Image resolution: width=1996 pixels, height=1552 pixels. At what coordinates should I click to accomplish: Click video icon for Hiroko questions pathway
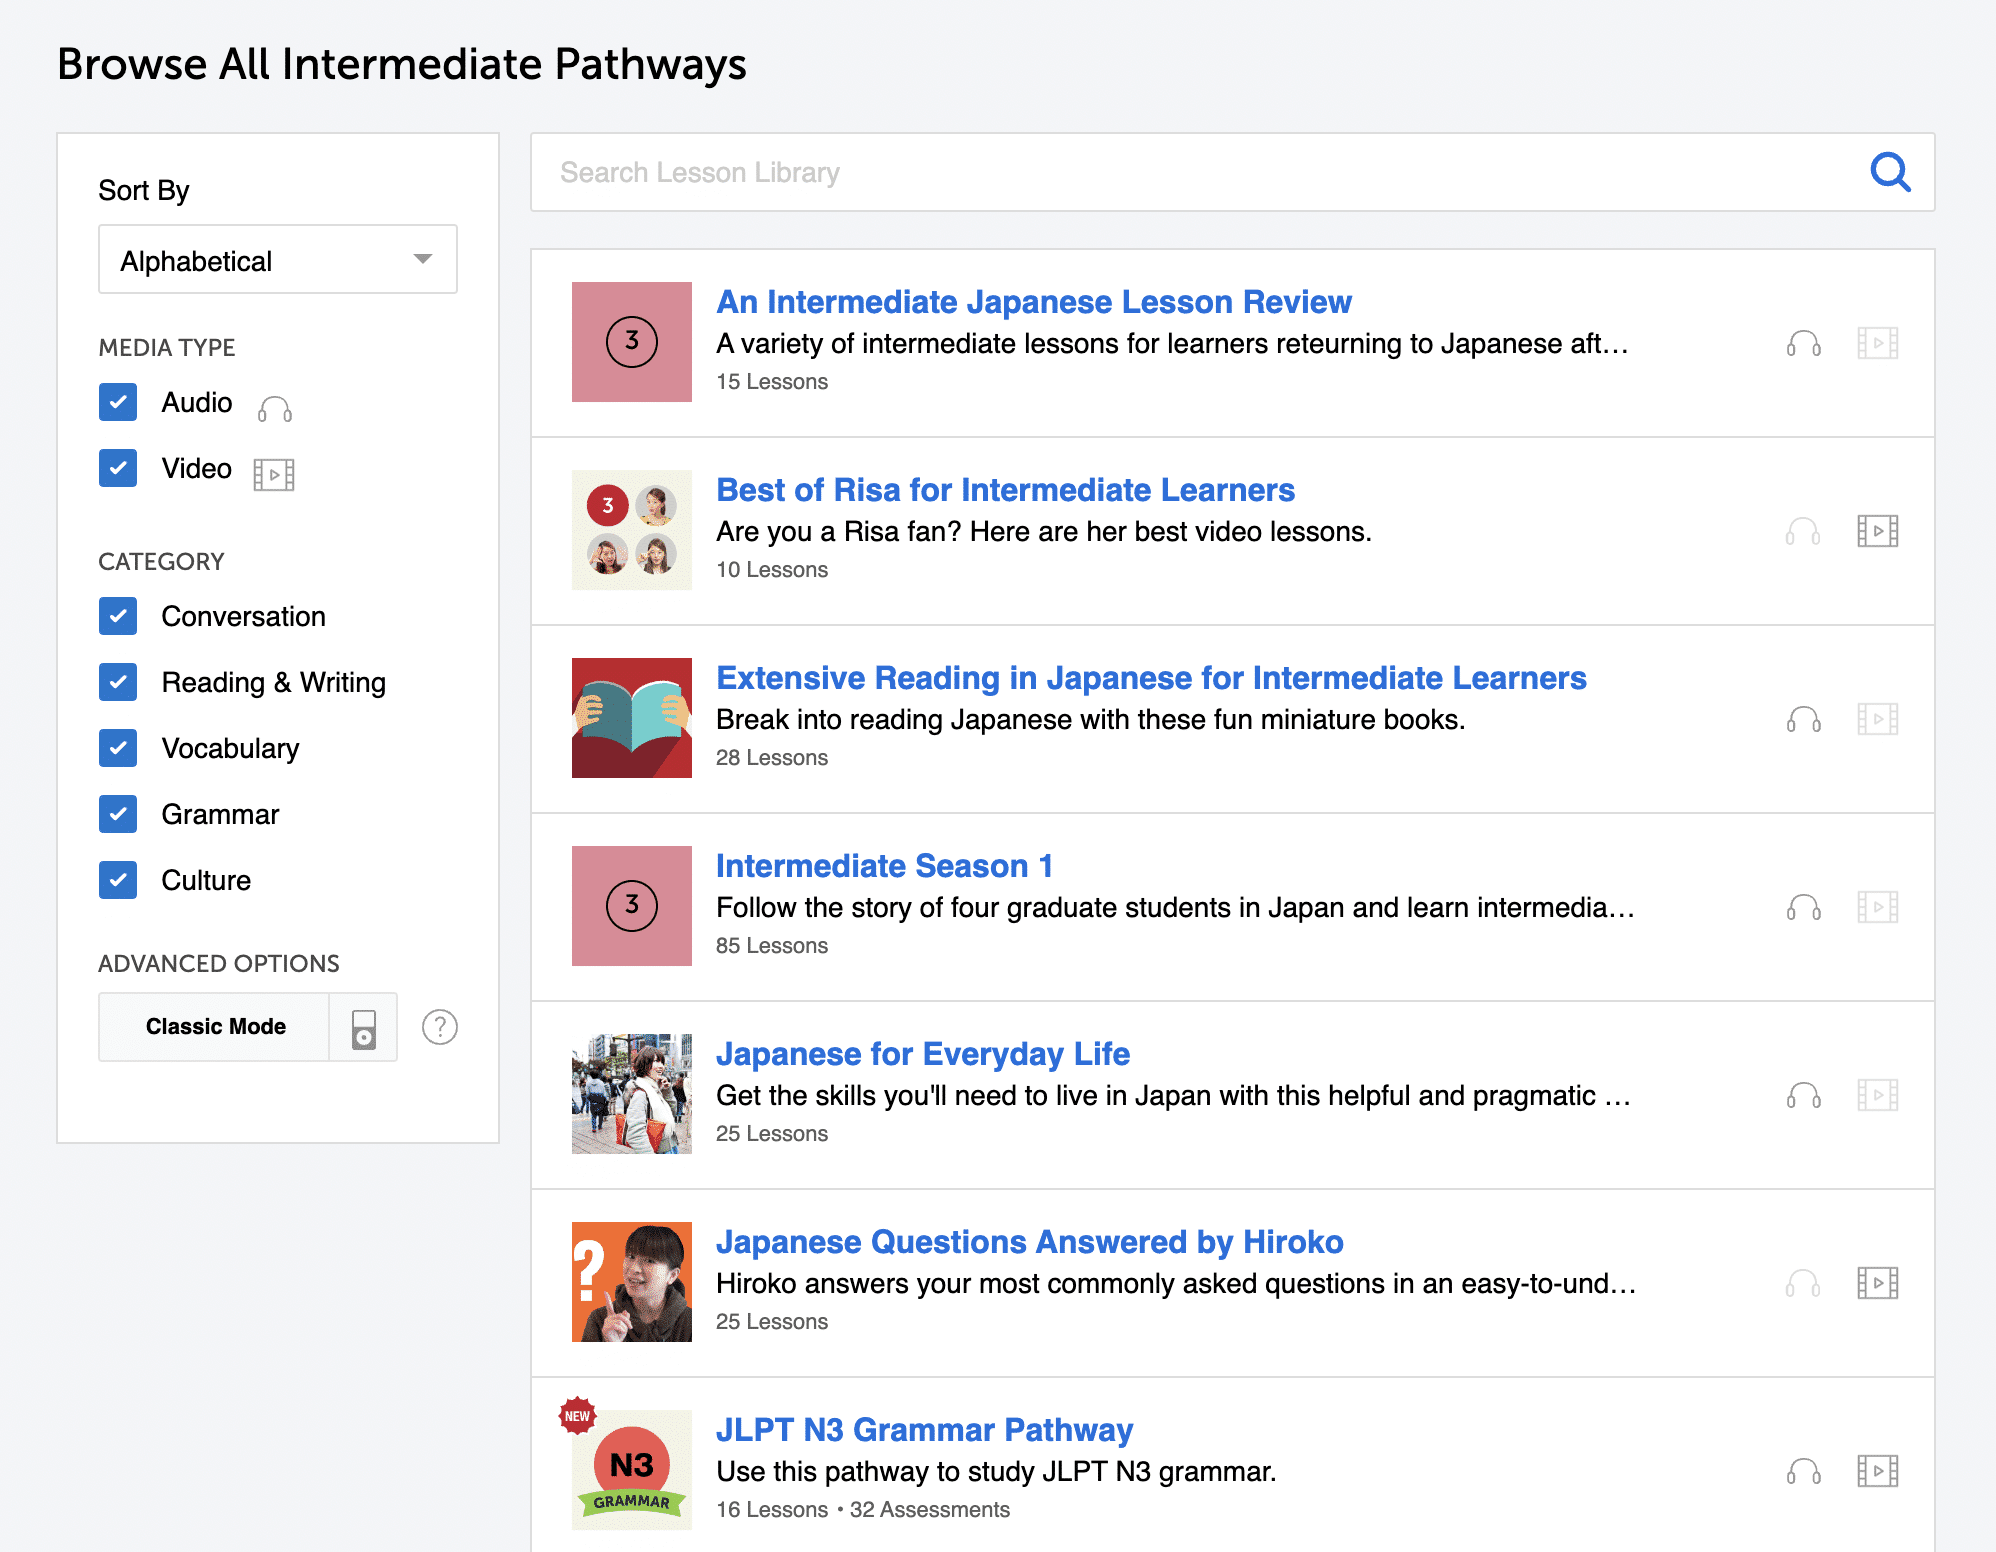(1877, 1283)
